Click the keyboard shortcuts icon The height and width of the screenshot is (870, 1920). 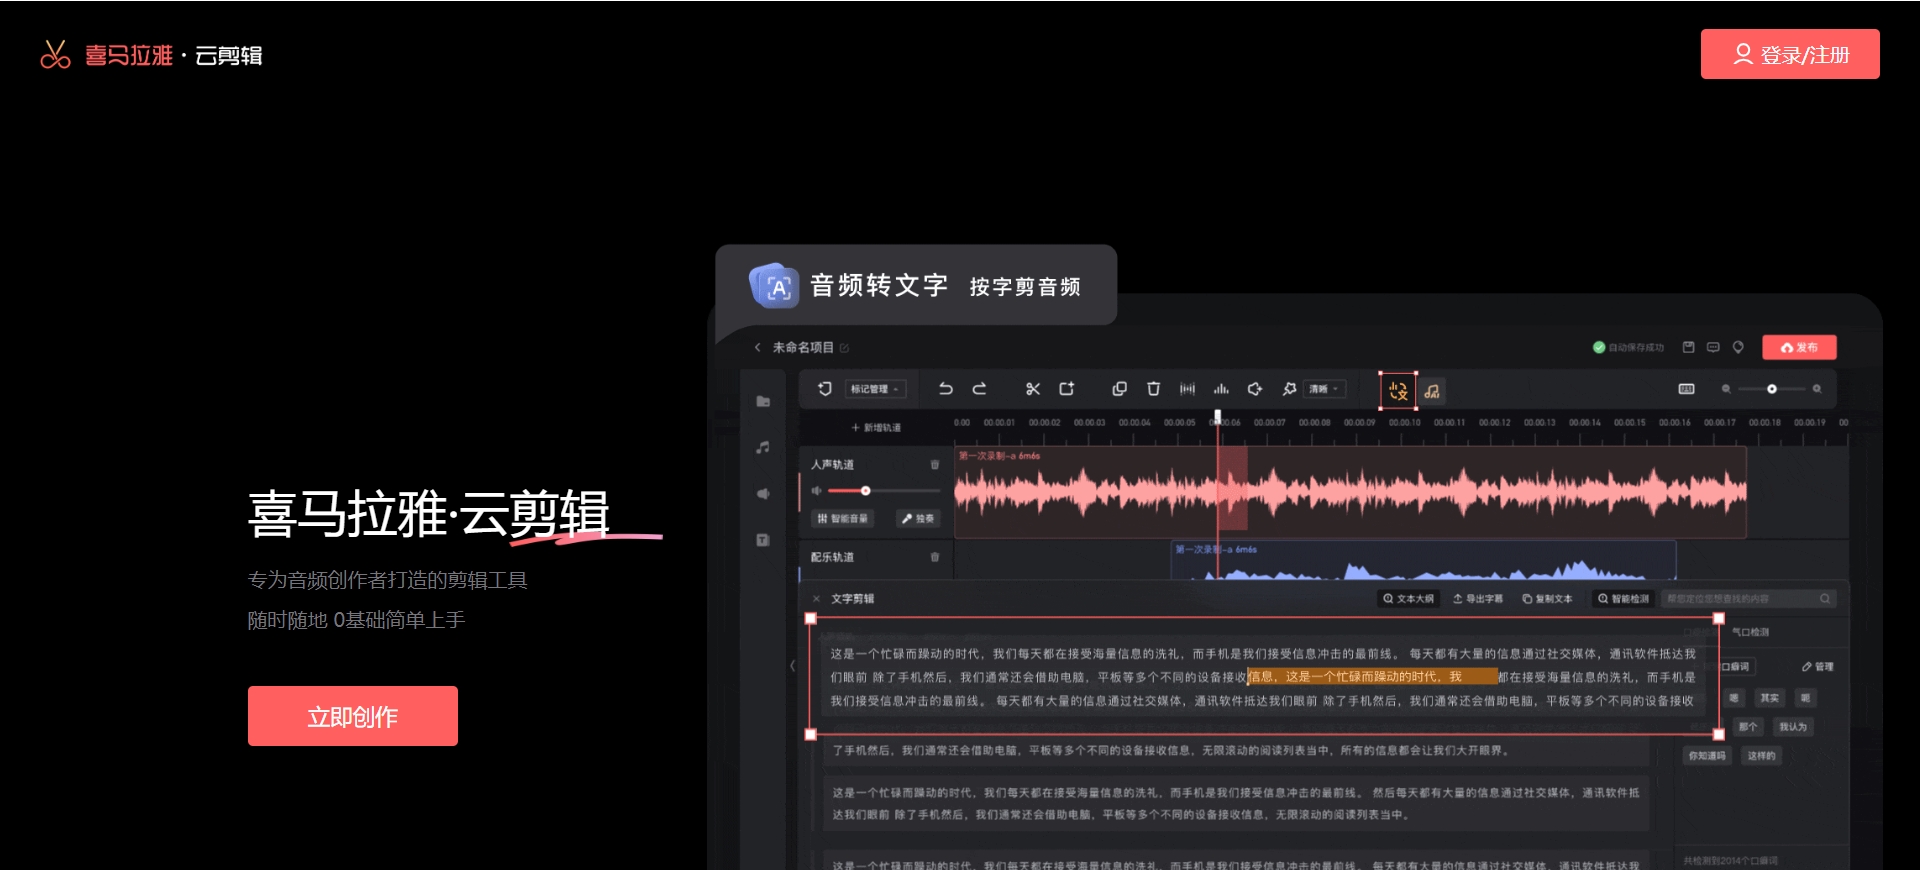pyautogui.click(x=1686, y=389)
